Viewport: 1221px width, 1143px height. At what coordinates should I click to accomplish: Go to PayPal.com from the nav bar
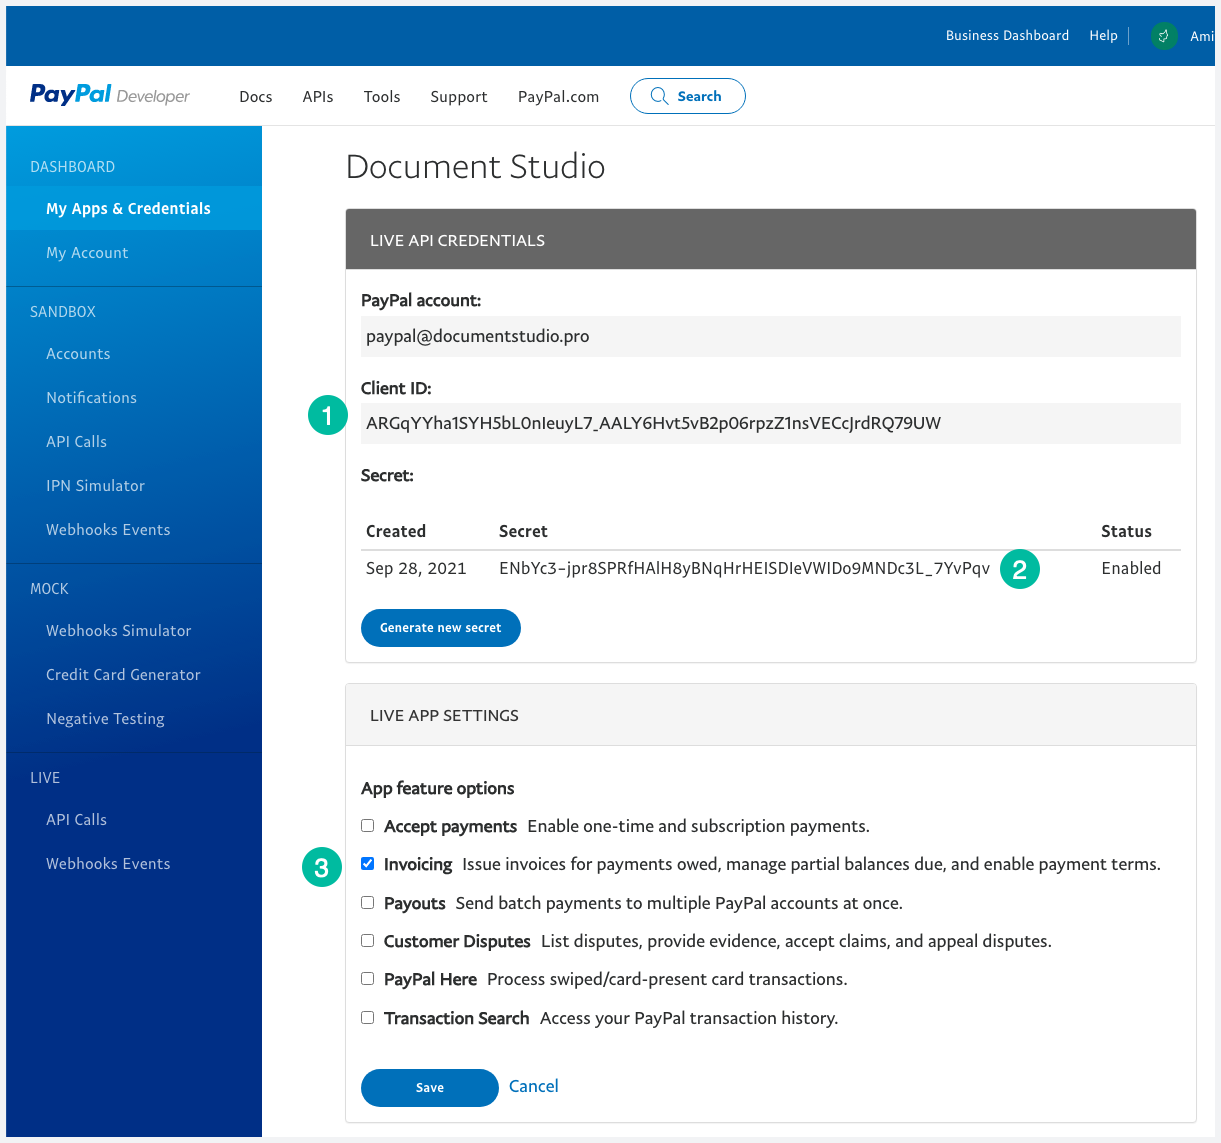558,97
